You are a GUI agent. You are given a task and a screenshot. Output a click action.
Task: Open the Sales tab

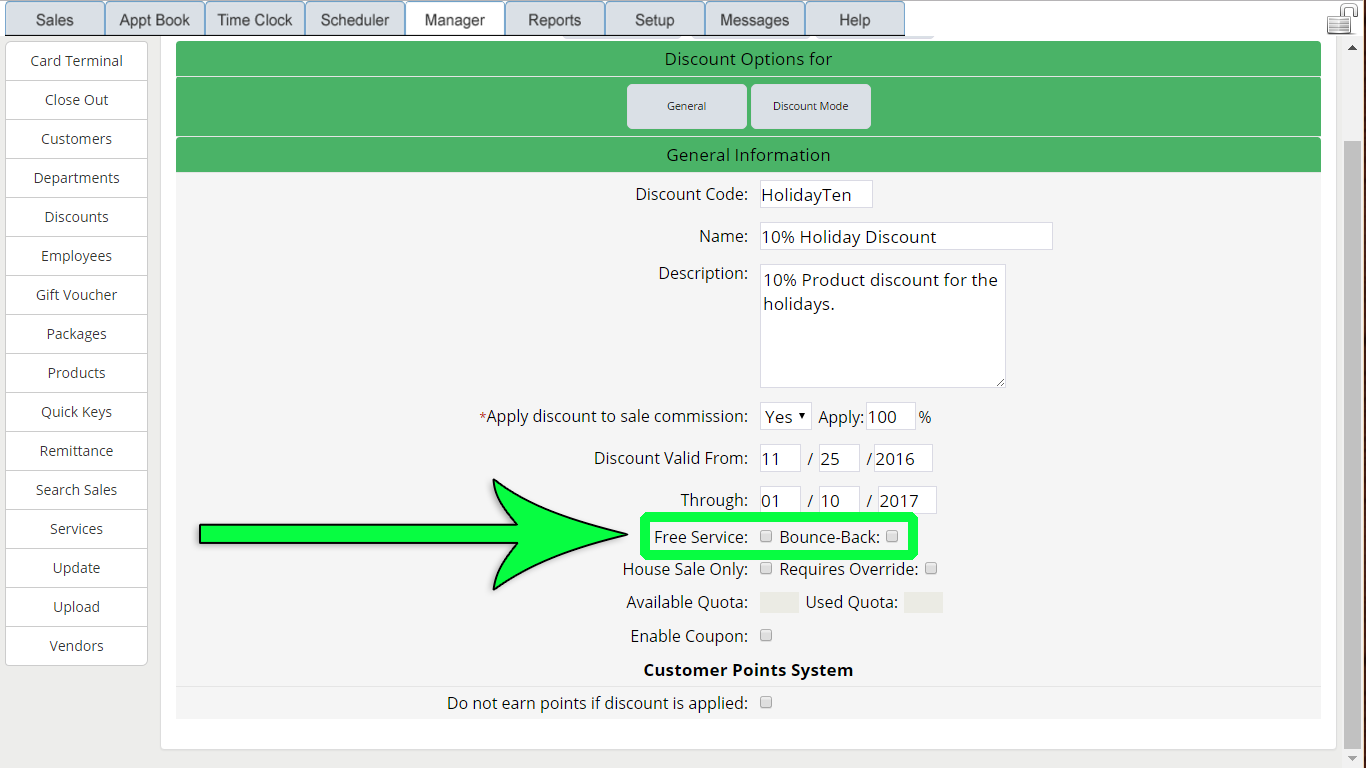[55, 20]
